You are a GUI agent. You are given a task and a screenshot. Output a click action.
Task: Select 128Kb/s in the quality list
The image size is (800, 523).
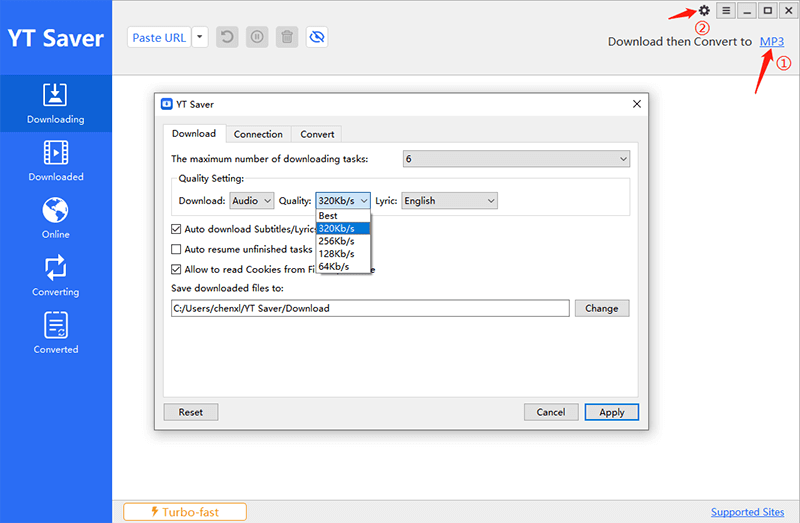coord(343,254)
